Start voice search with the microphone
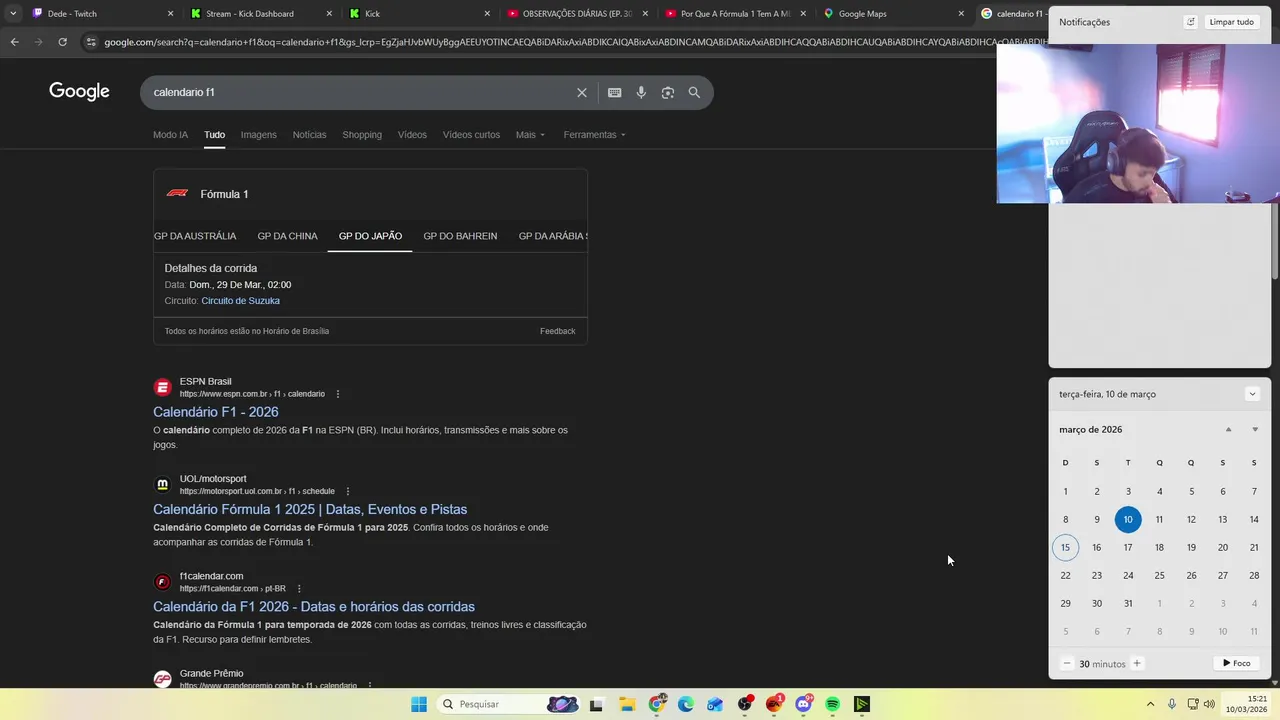 click(x=641, y=92)
